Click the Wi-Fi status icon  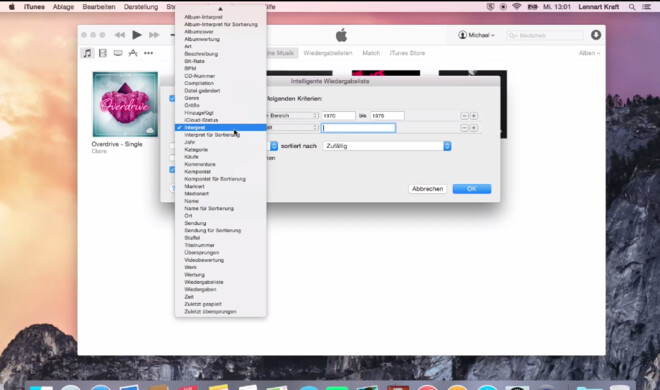[x=517, y=7]
